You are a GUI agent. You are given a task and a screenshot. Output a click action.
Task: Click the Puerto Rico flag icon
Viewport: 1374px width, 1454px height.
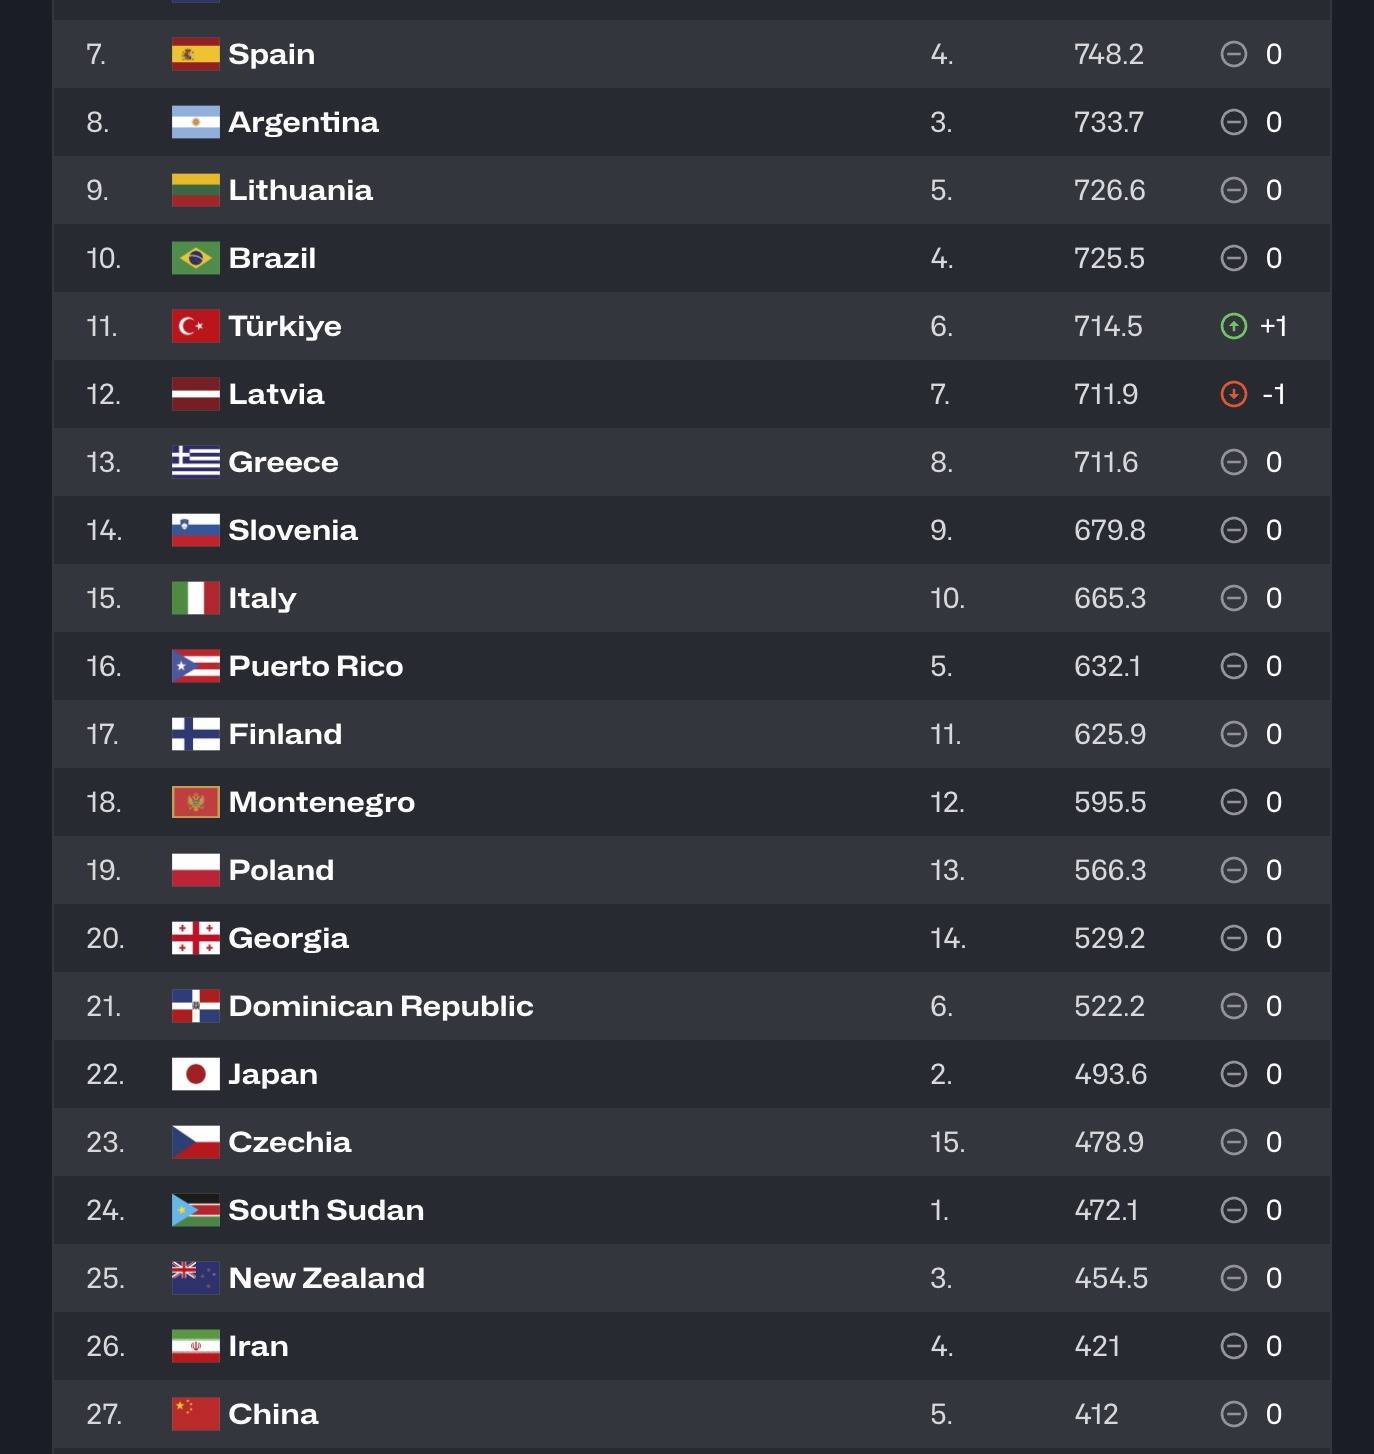(195, 666)
